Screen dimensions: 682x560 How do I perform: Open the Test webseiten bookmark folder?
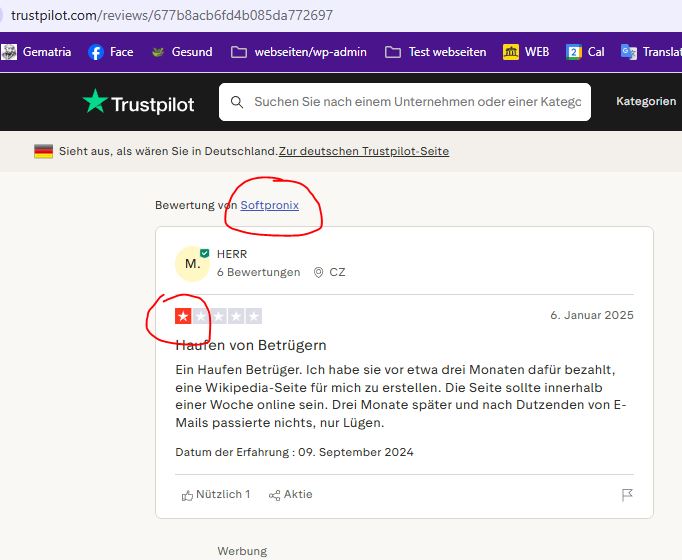(x=435, y=52)
